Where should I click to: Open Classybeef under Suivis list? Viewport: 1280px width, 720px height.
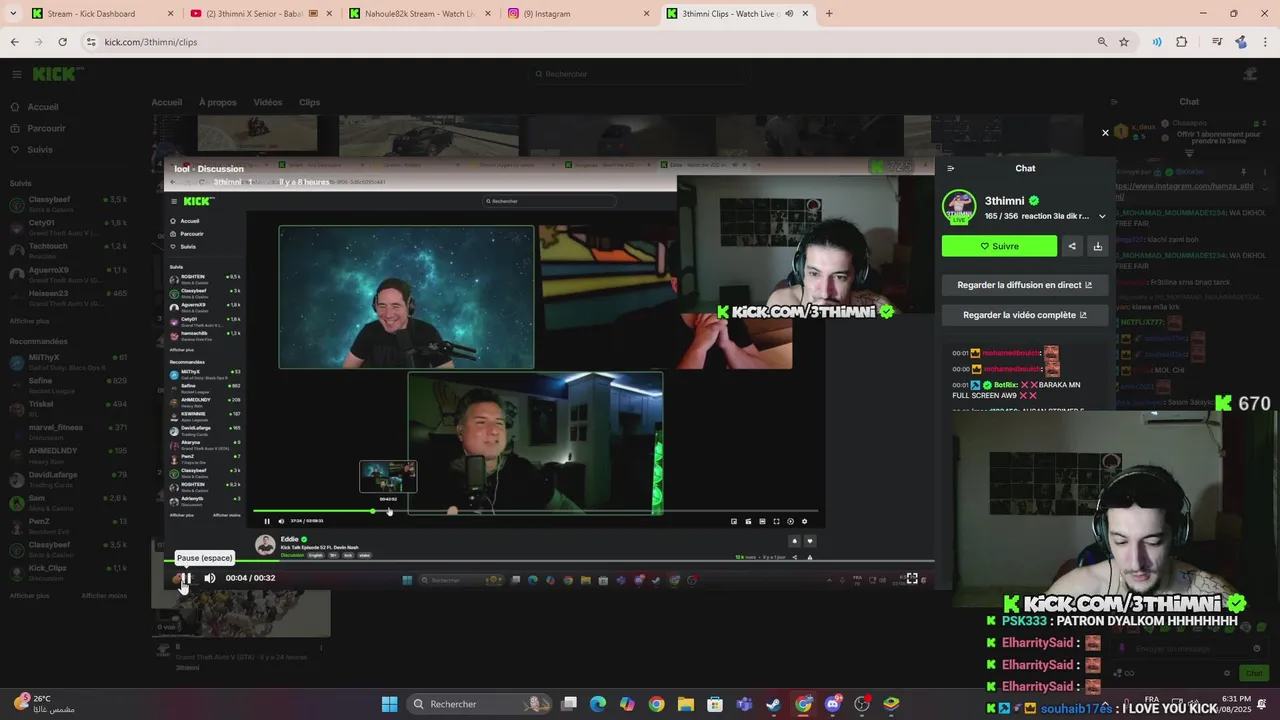pyautogui.click(x=68, y=203)
